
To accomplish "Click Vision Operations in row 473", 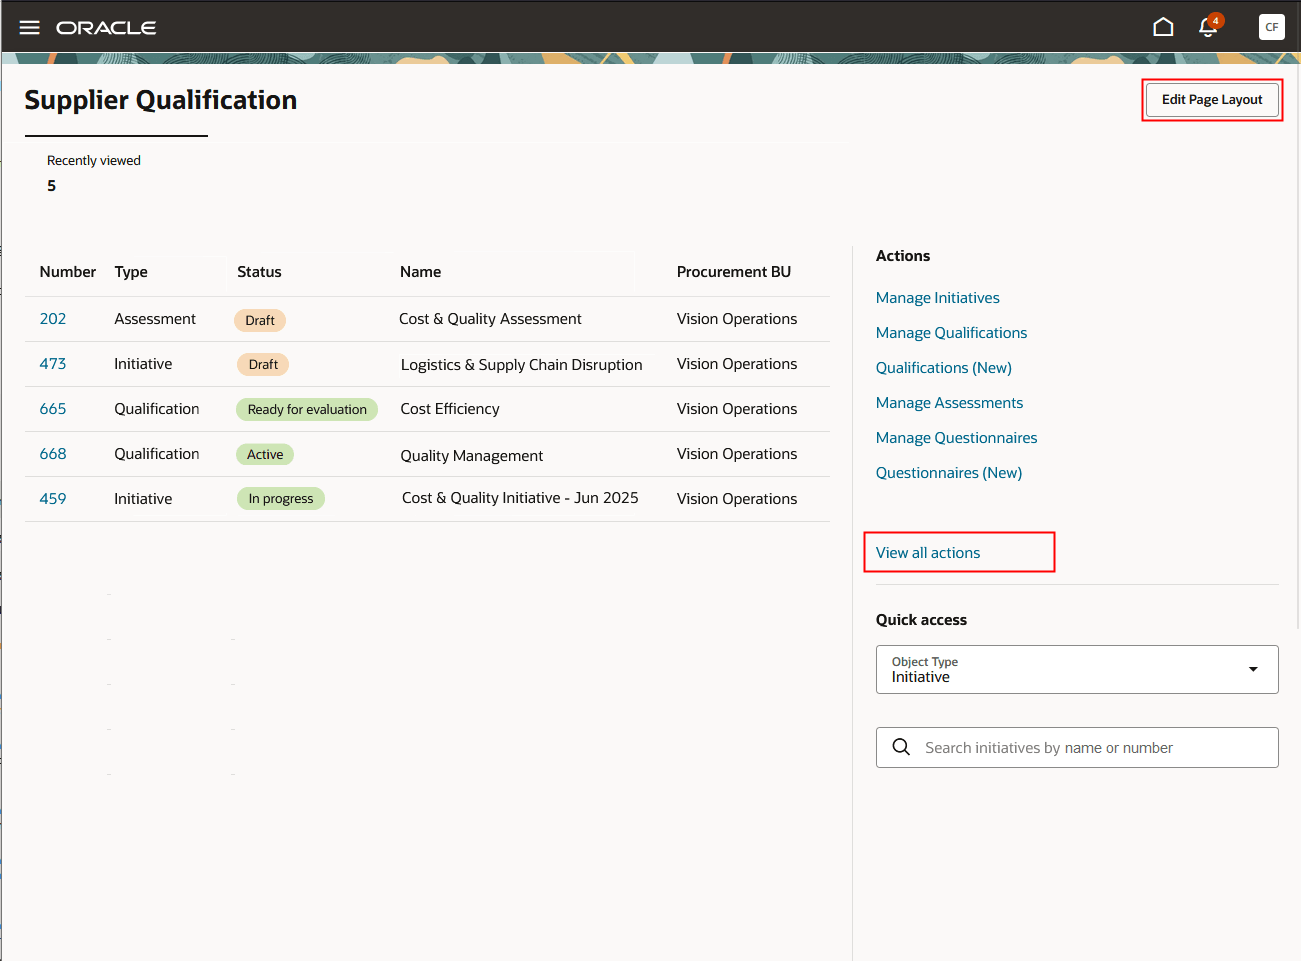I will coord(737,364).
